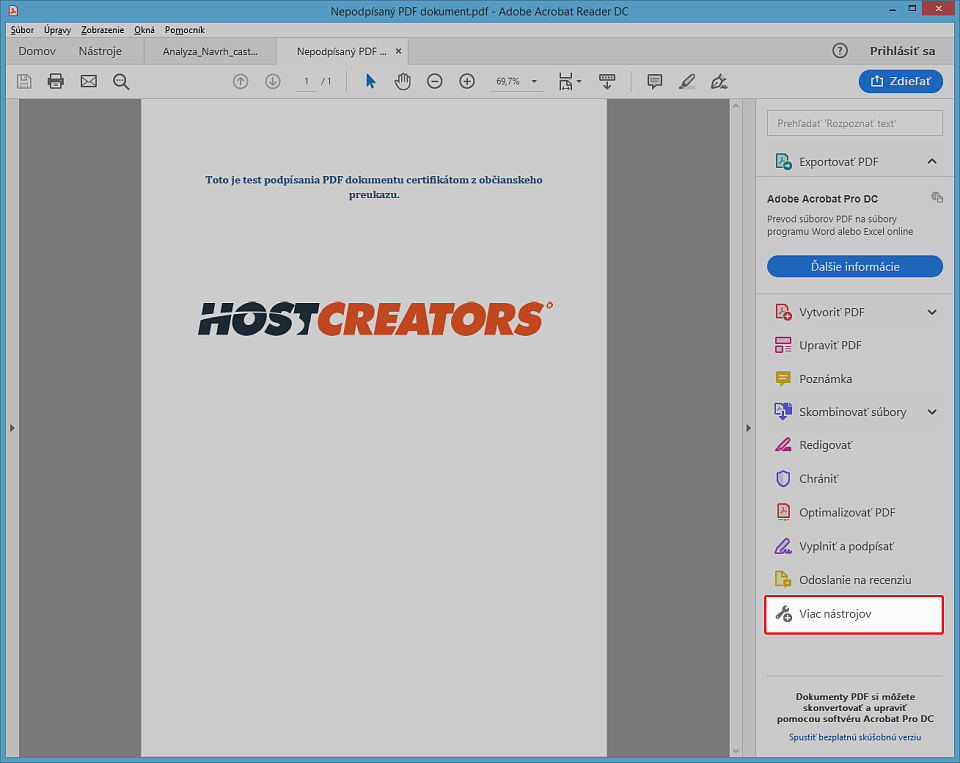
Task: Open the Find text magnifier icon
Action: click(x=121, y=81)
